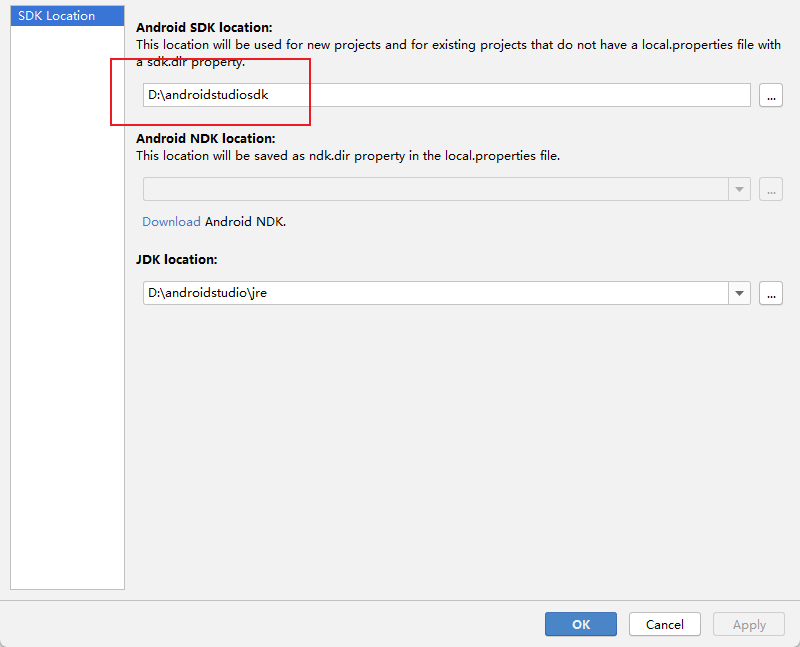Browse for the JDK folder
The width and height of the screenshot is (800, 647).
[770, 293]
